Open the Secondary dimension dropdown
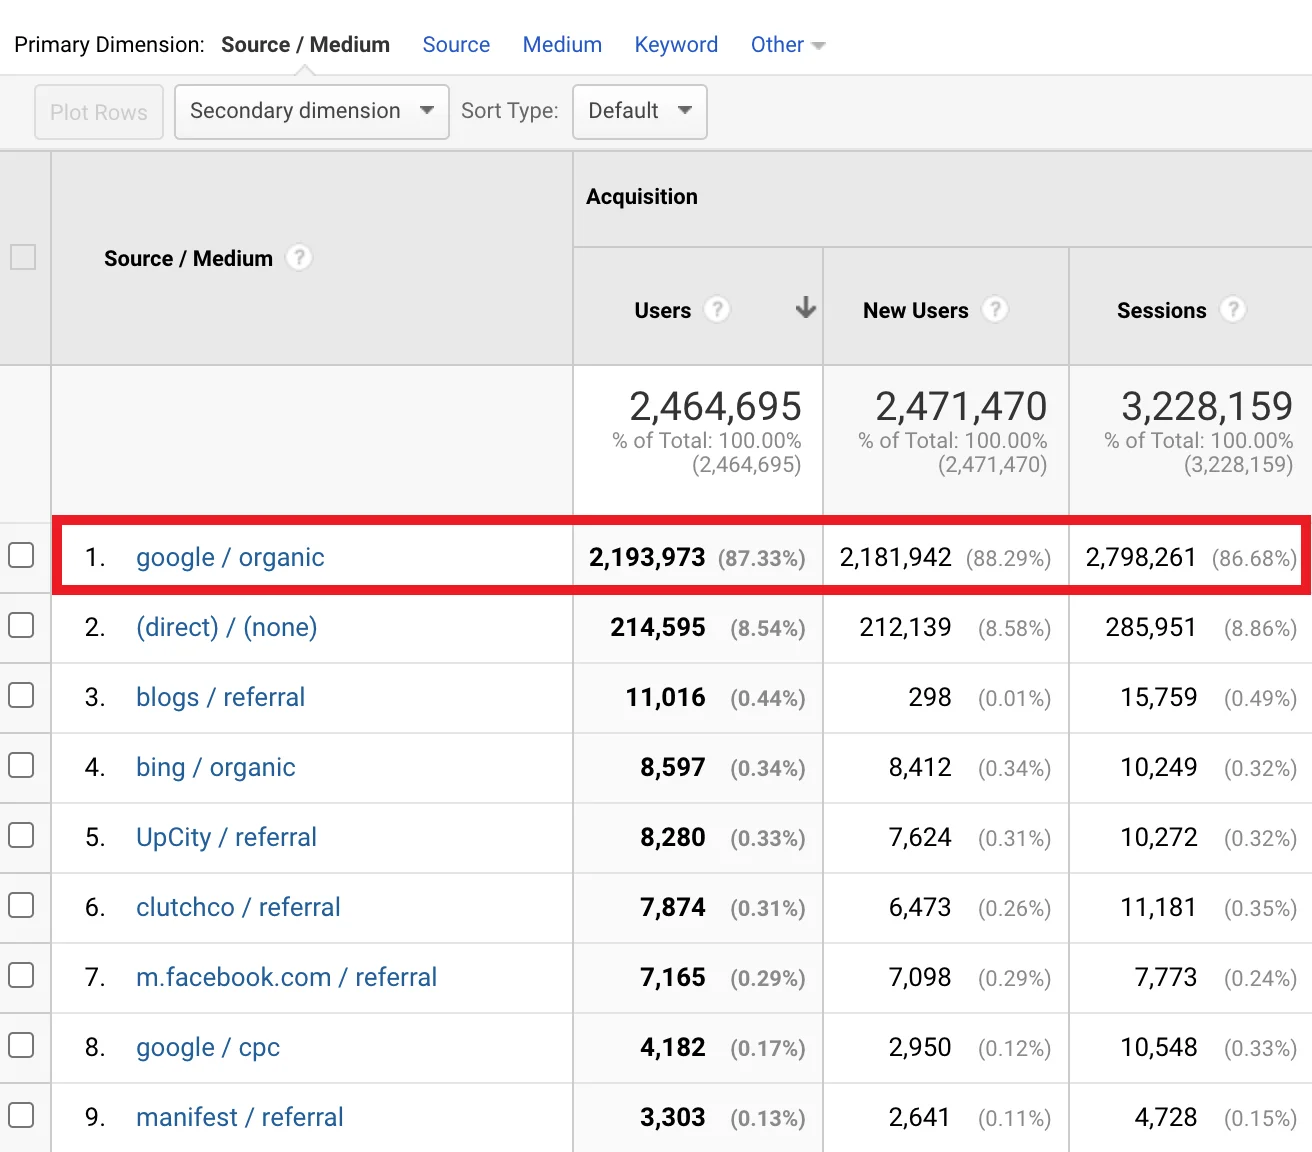This screenshot has width=1312, height=1152. click(311, 111)
